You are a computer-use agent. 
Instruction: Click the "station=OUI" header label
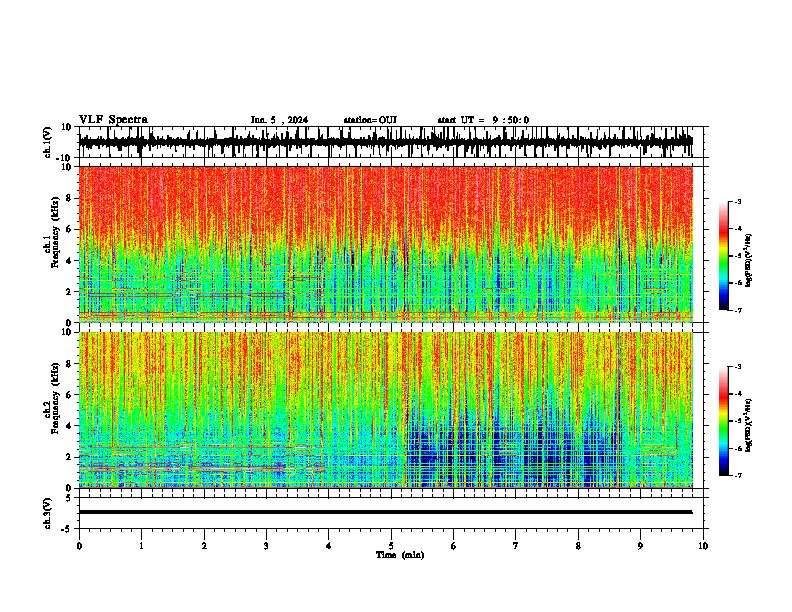tap(370, 120)
